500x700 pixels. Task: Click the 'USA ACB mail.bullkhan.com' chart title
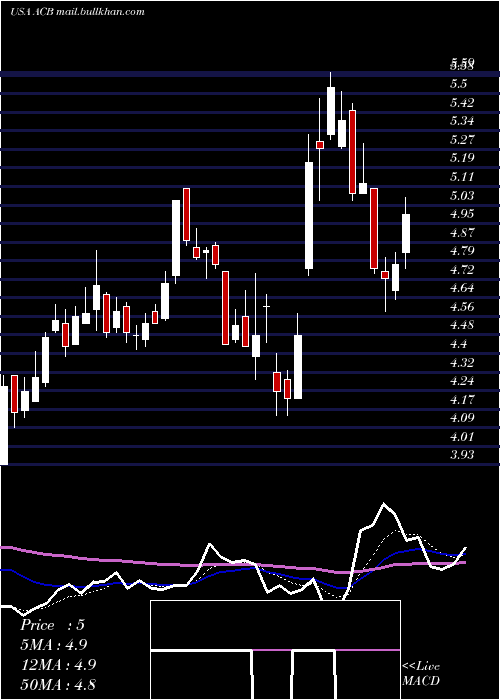click(x=77, y=12)
